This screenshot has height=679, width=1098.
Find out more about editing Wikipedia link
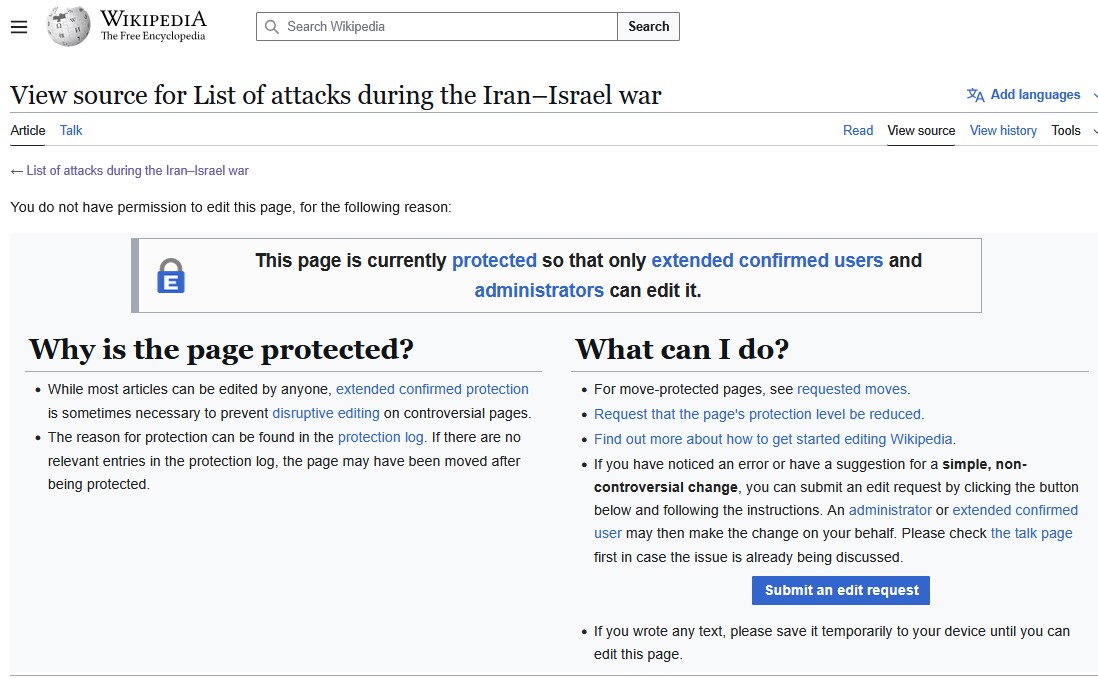pyautogui.click(x=773, y=439)
